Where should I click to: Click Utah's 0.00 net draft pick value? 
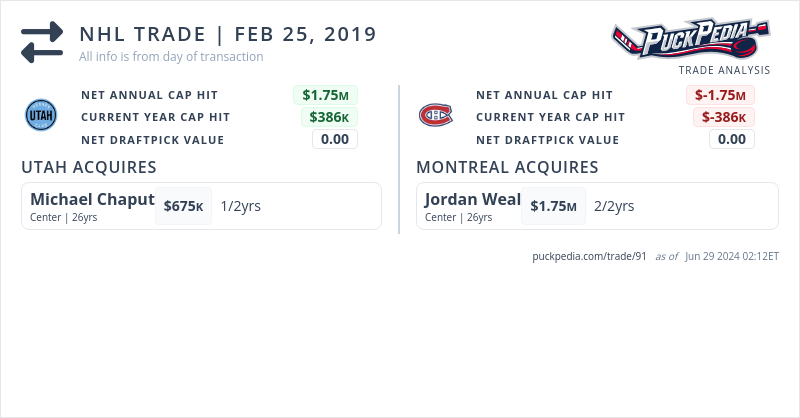point(334,139)
